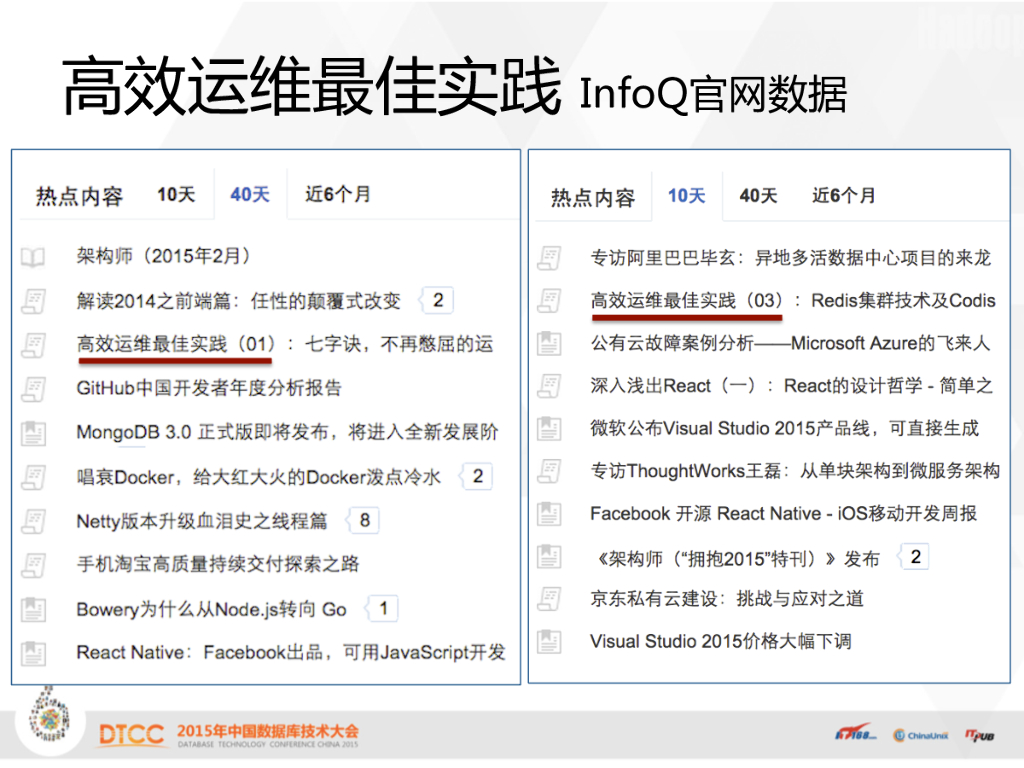Click article icon beside 高效运维最佳实践（03）
The image size is (1024, 768).
(x=549, y=301)
